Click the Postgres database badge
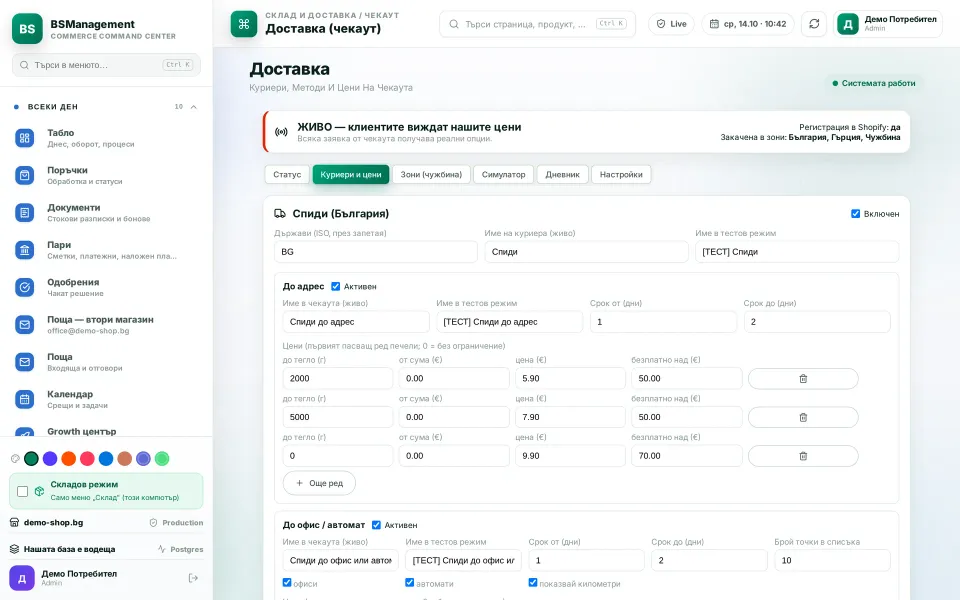This screenshot has height=600, width=960. (181, 549)
